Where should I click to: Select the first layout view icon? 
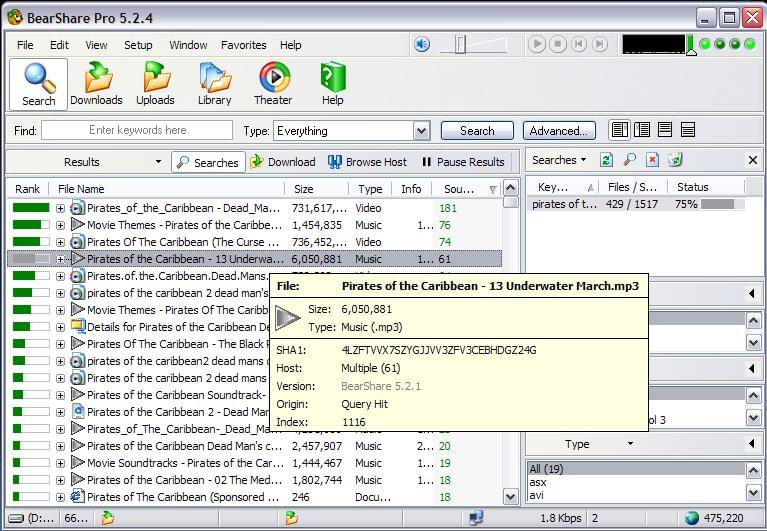click(620, 130)
